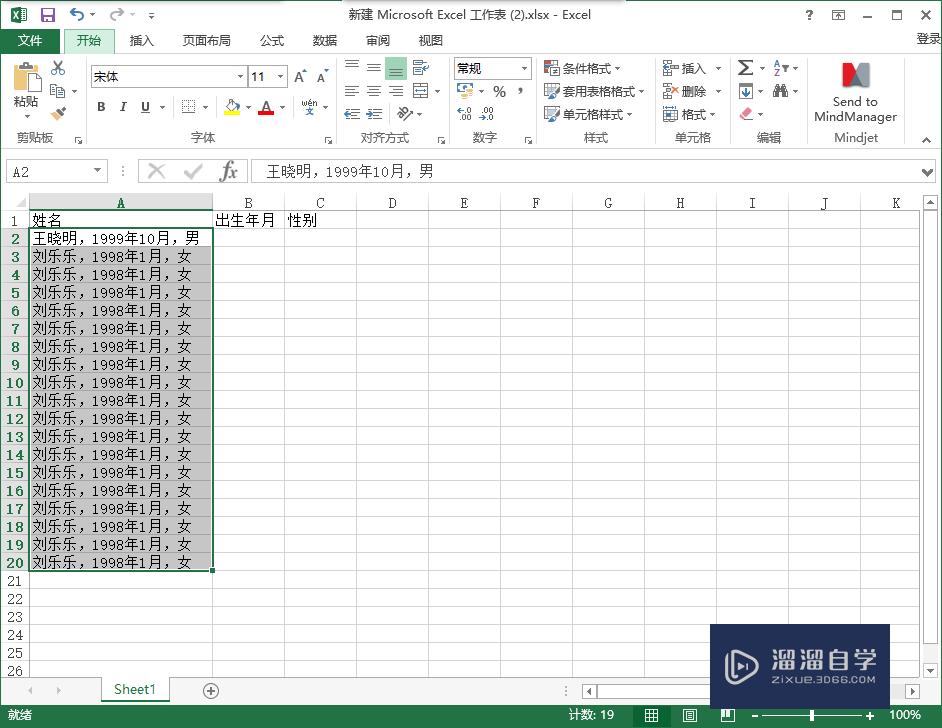942x728 pixels.
Task: Open the Fill Color bucket icon
Action: pyautogui.click(x=232, y=106)
